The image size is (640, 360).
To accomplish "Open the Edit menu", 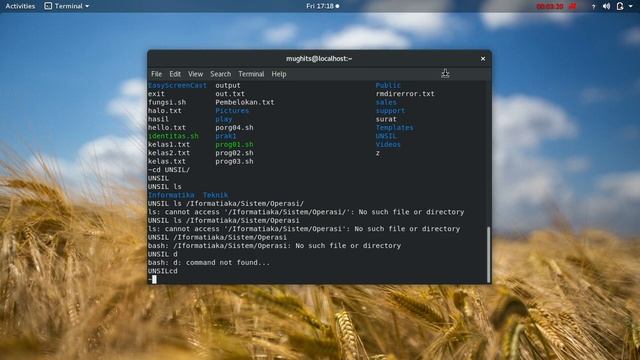I will (175, 74).
